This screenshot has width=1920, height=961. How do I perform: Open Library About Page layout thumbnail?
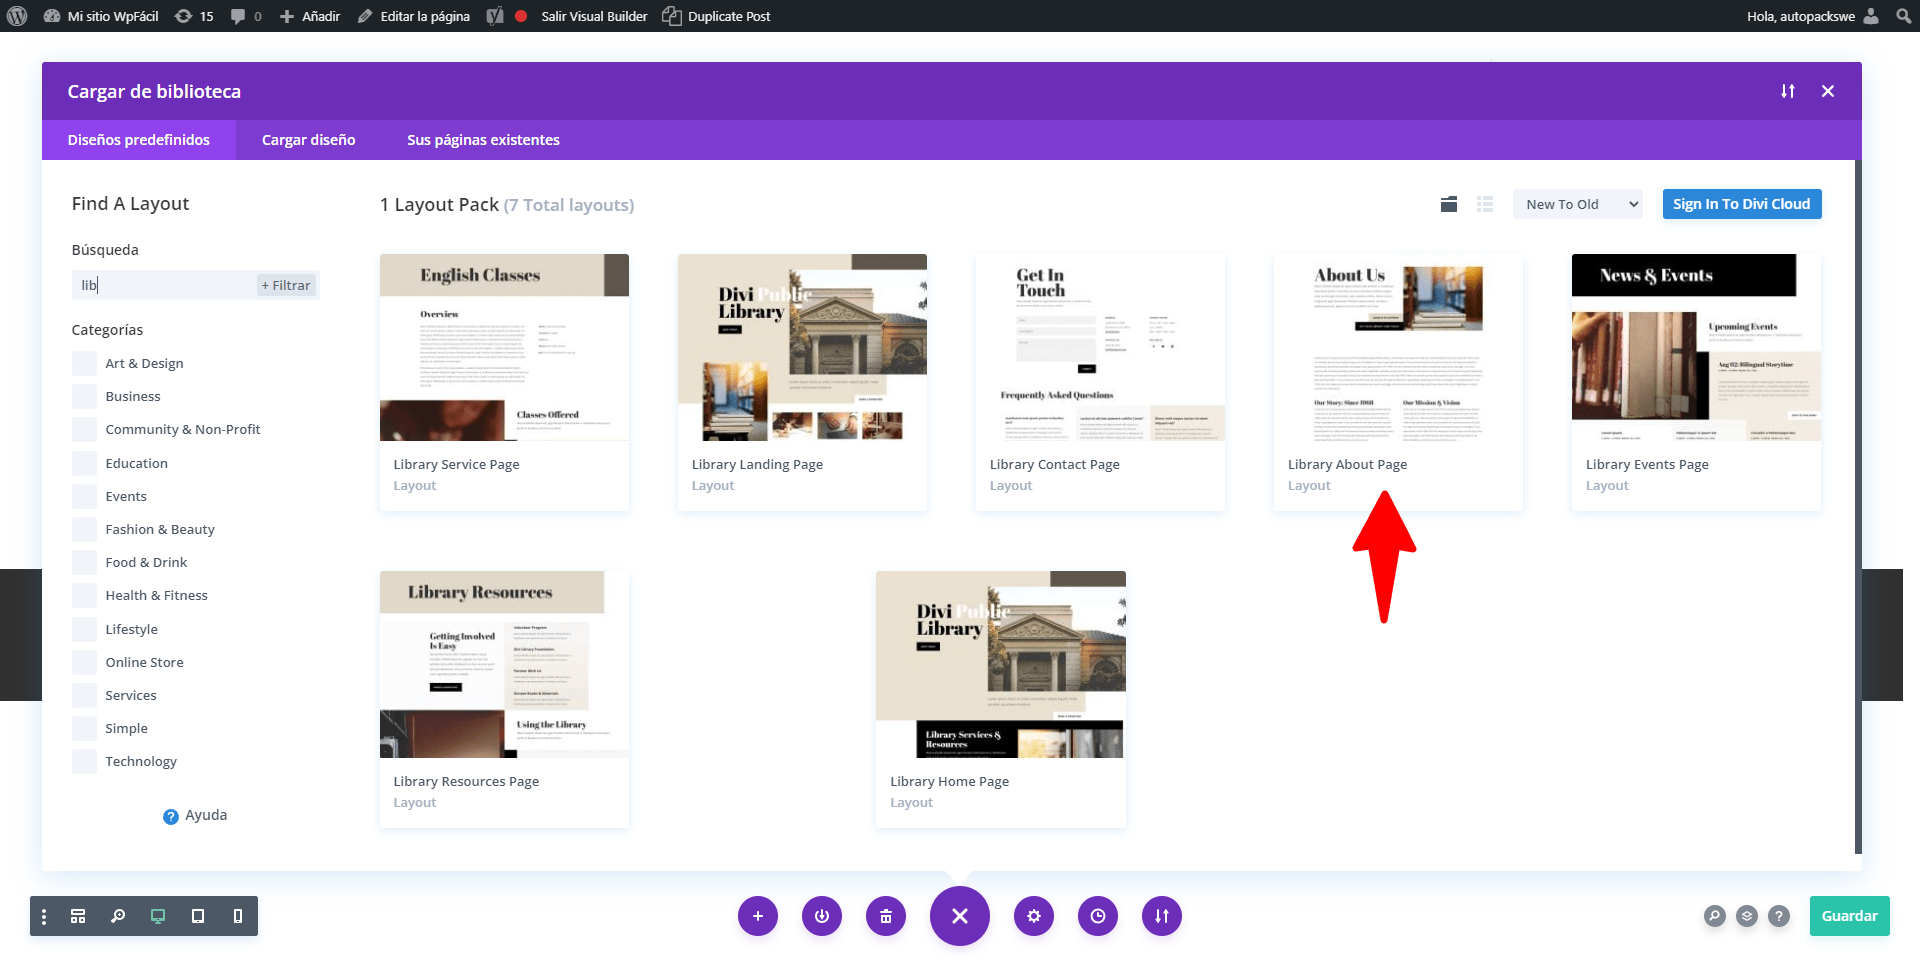(x=1398, y=347)
